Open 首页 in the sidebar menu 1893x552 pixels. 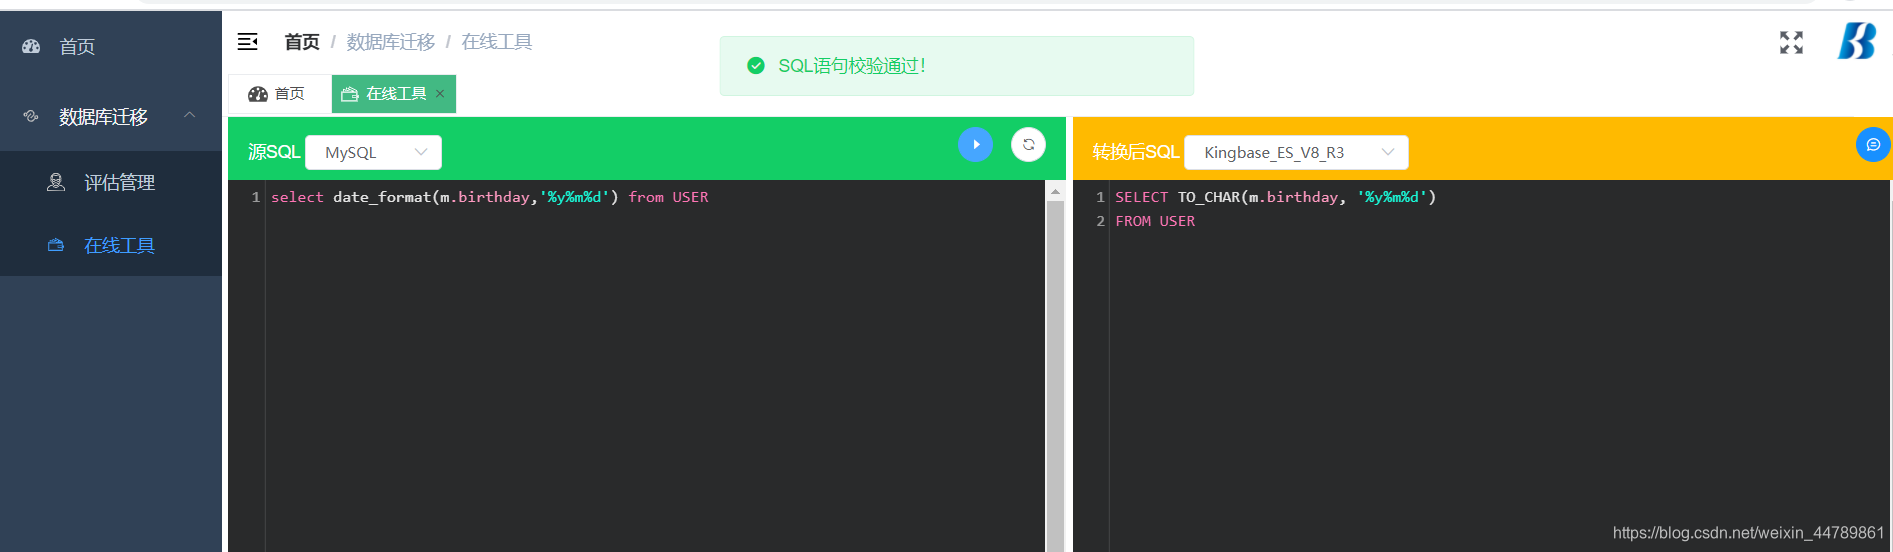click(110, 46)
